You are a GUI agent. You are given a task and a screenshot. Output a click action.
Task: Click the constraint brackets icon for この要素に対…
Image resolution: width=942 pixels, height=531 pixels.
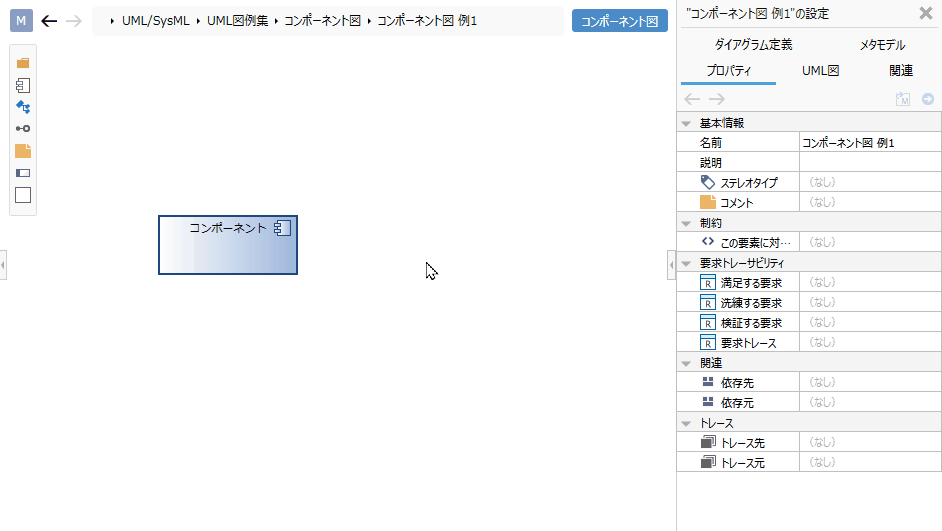[x=708, y=241]
